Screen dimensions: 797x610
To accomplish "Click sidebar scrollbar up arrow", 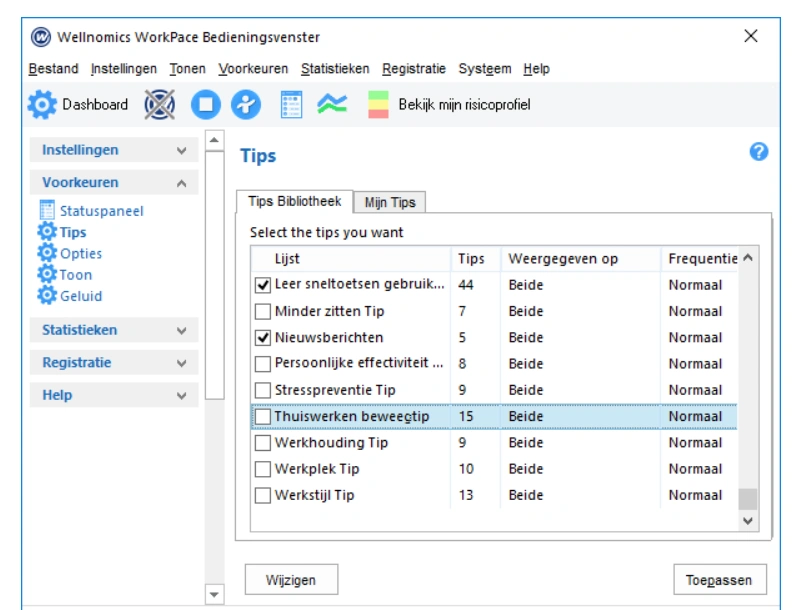I will pos(214,140).
